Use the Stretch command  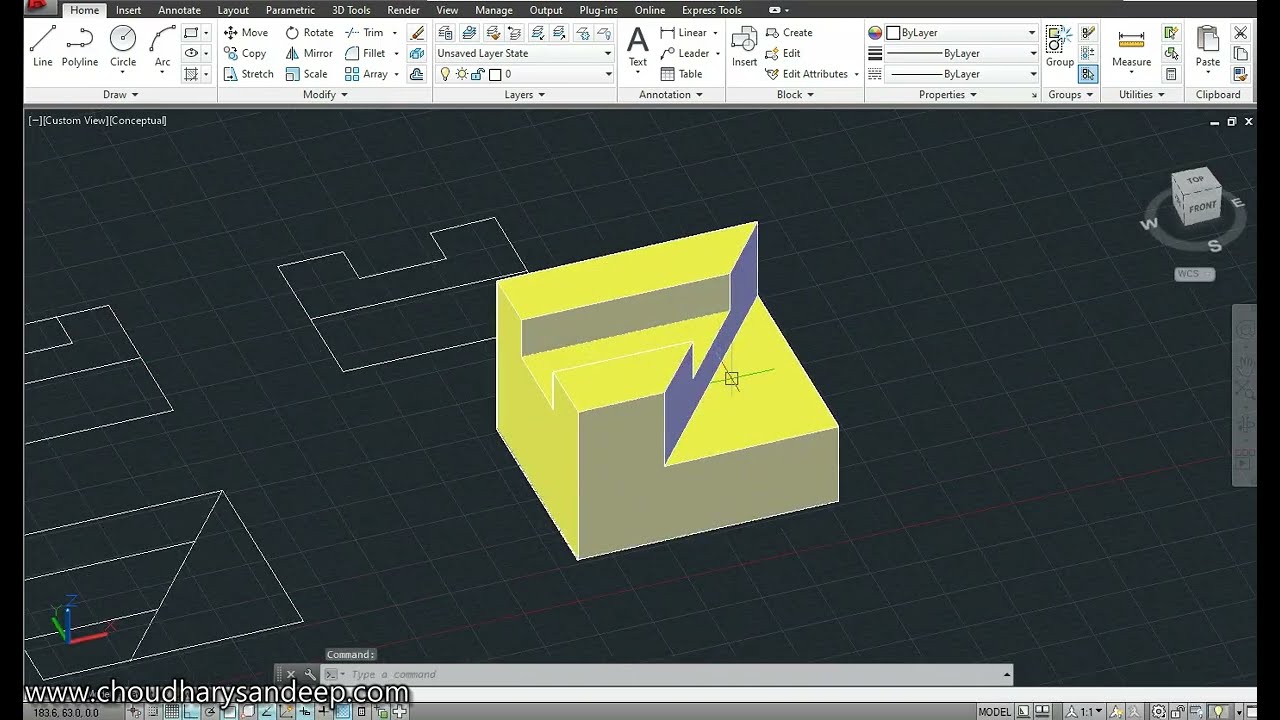248,74
